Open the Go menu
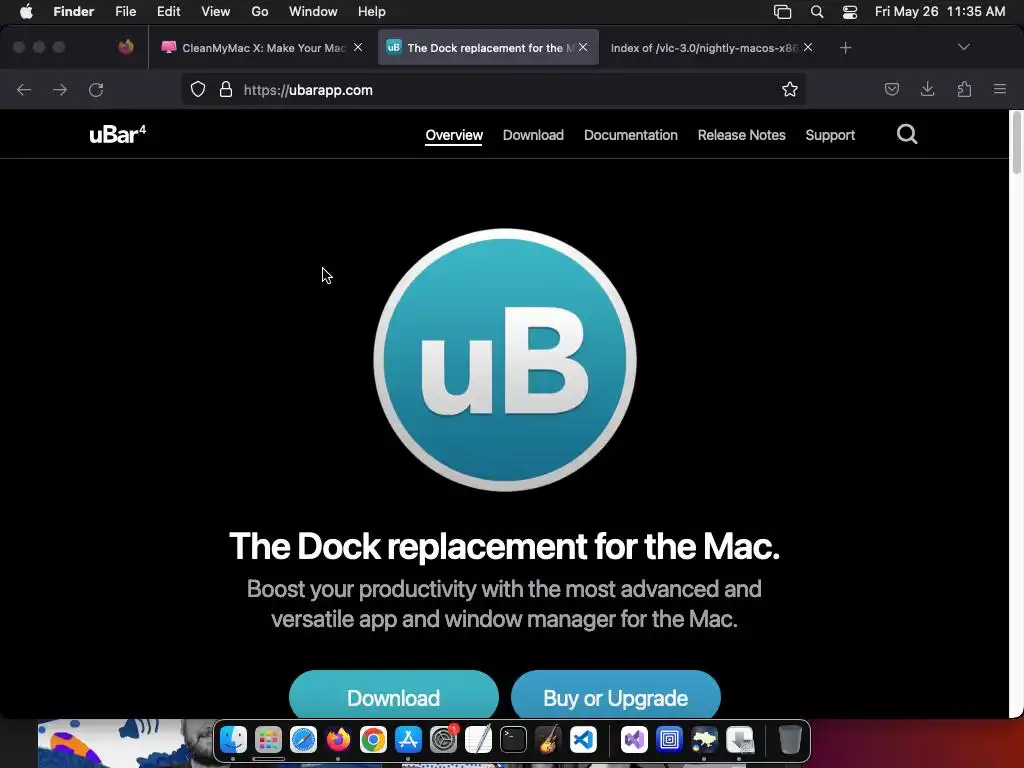Screen dimensions: 1024x768 [x=260, y=11]
